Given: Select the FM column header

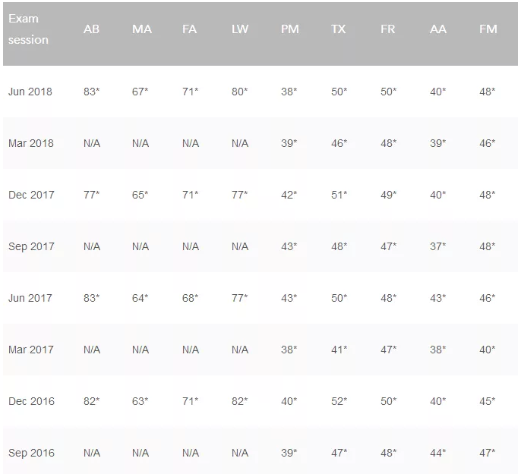Looking at the screenshot, I should pyautogui.click(x=488, y=29).
